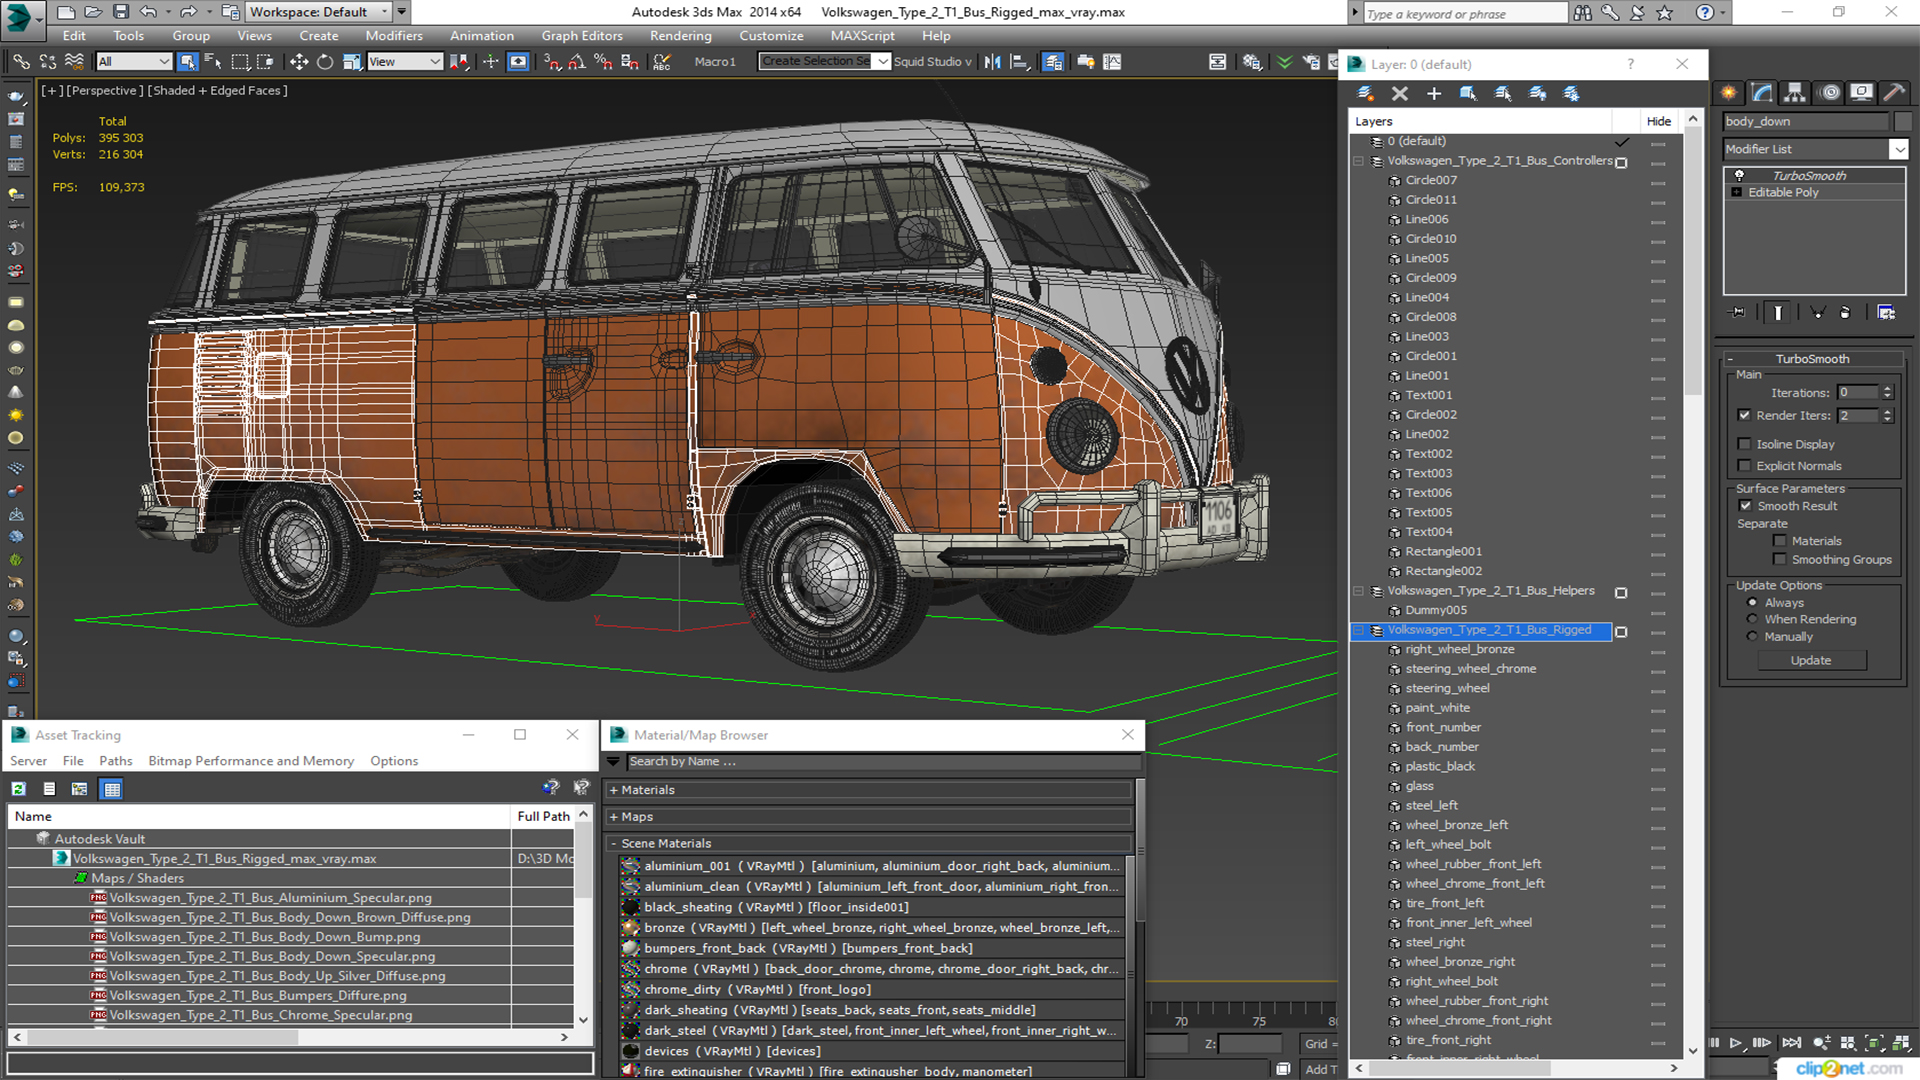
Task: Collapse Volkswagen_Type_2_T1_Bus_Controllers layer
Action: [1359, 161]
